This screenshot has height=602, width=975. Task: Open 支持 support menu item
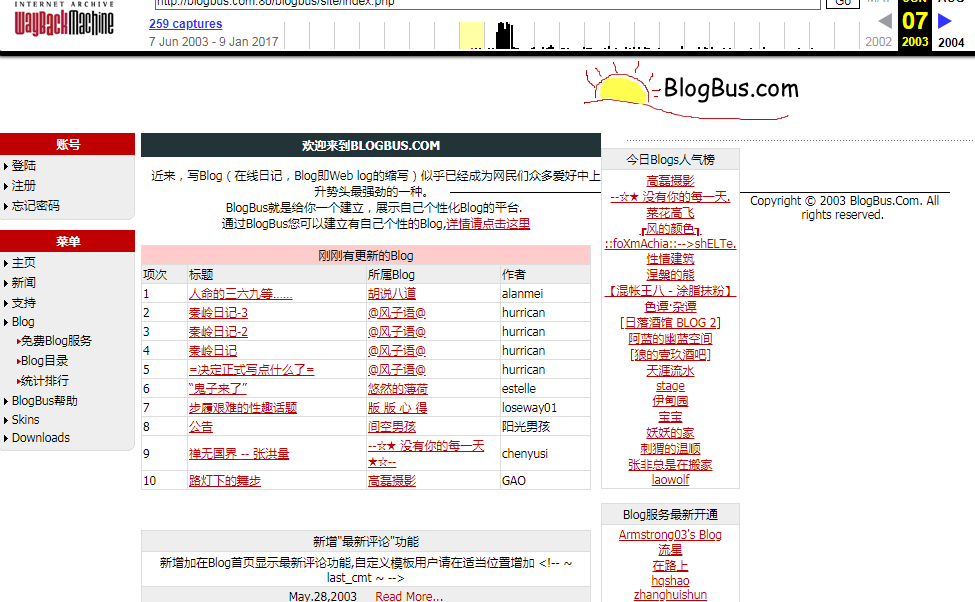[x=24, y=303]
